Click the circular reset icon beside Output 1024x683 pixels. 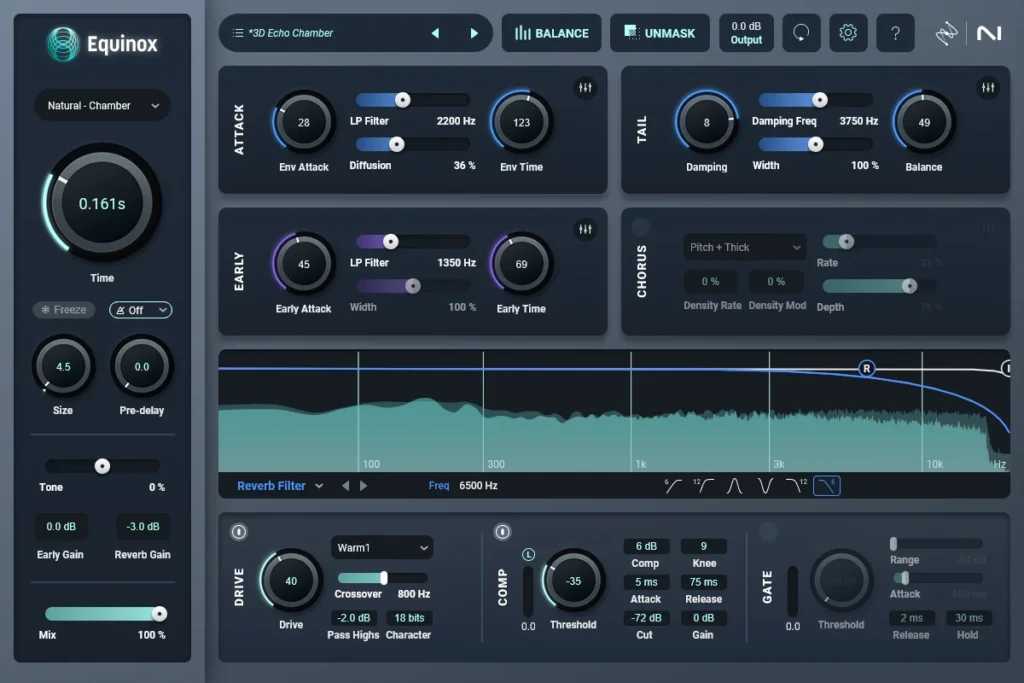pyautogui.click(x=801, y=33)
